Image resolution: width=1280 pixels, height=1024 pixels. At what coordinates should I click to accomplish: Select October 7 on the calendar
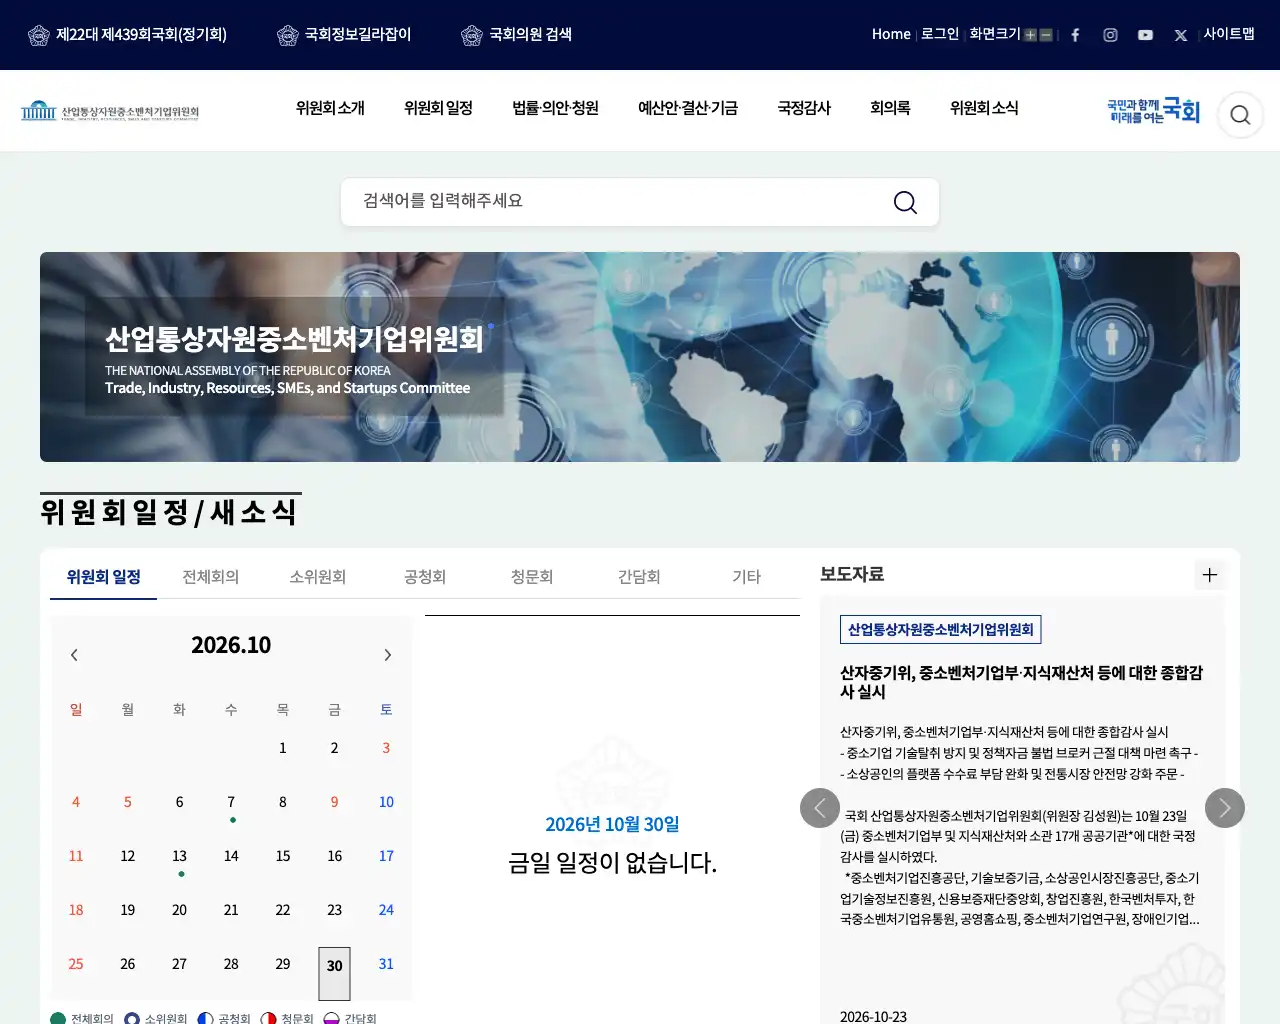click(231, 803)
